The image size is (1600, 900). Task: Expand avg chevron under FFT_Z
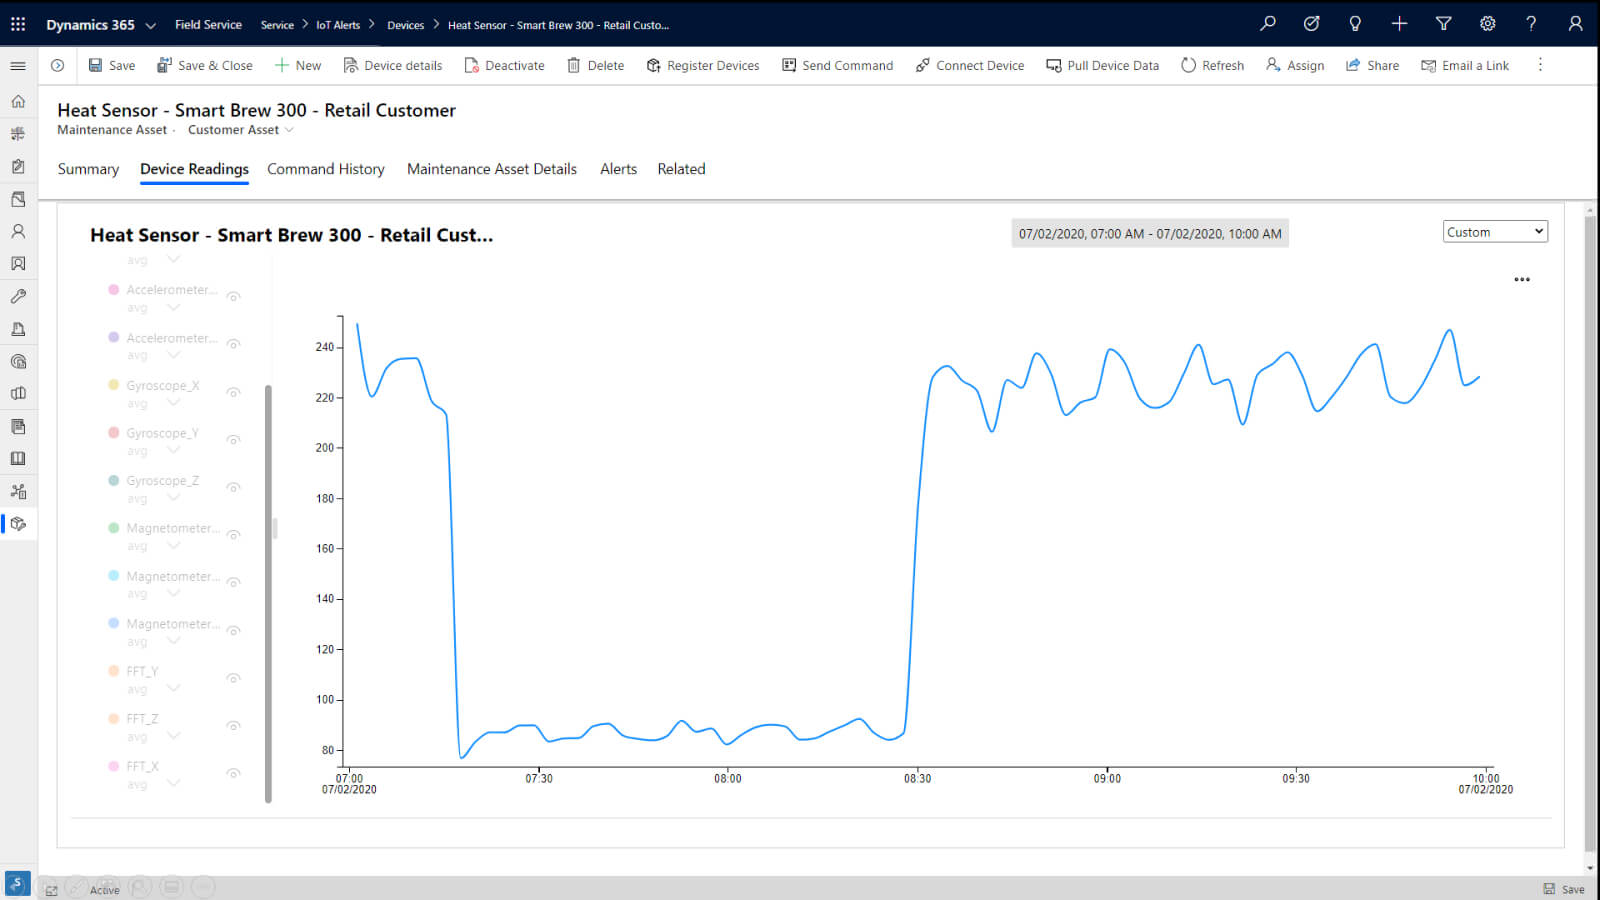[x=174, y=736]
